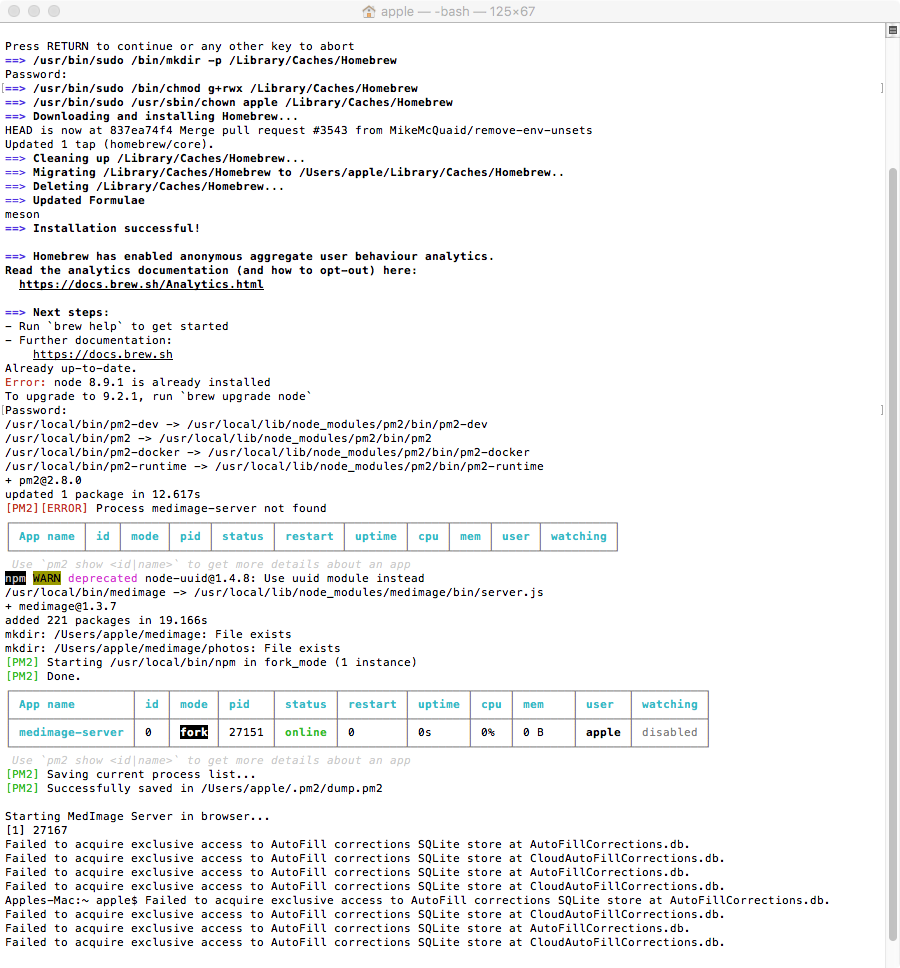Click the yellow 'WARN' label
The height and width of the screenshot is (968, 900).
(x=46, y=578)
